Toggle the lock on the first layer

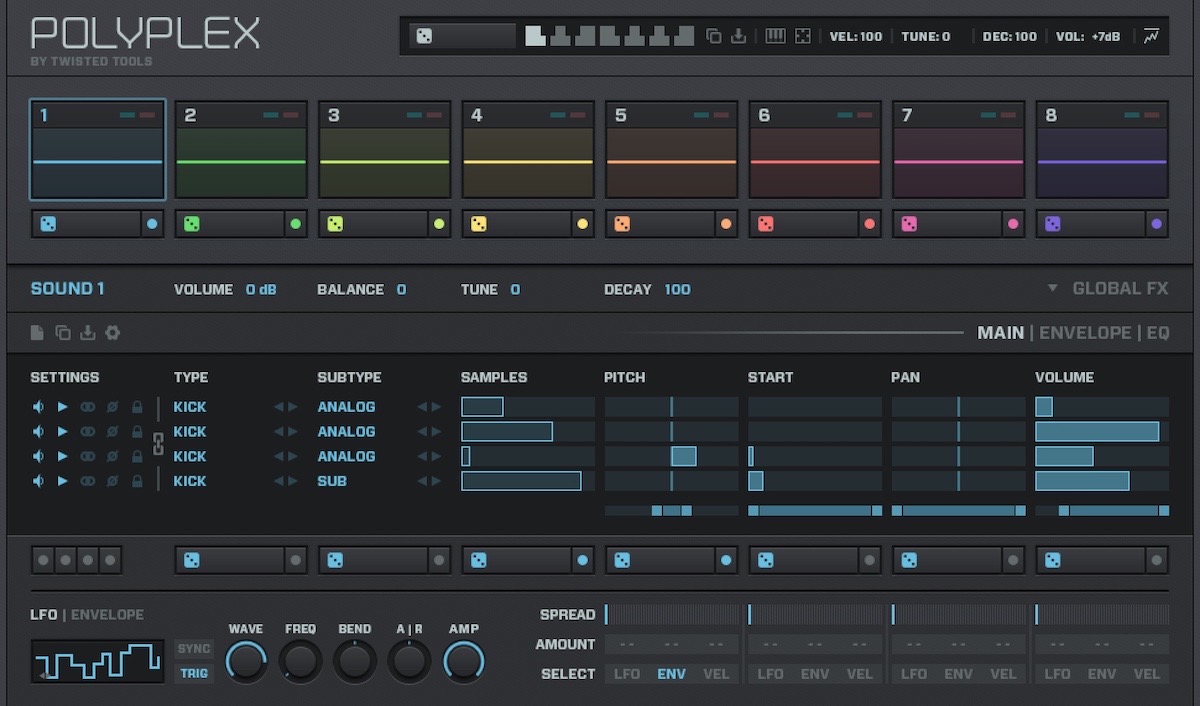tap(137, 407)
